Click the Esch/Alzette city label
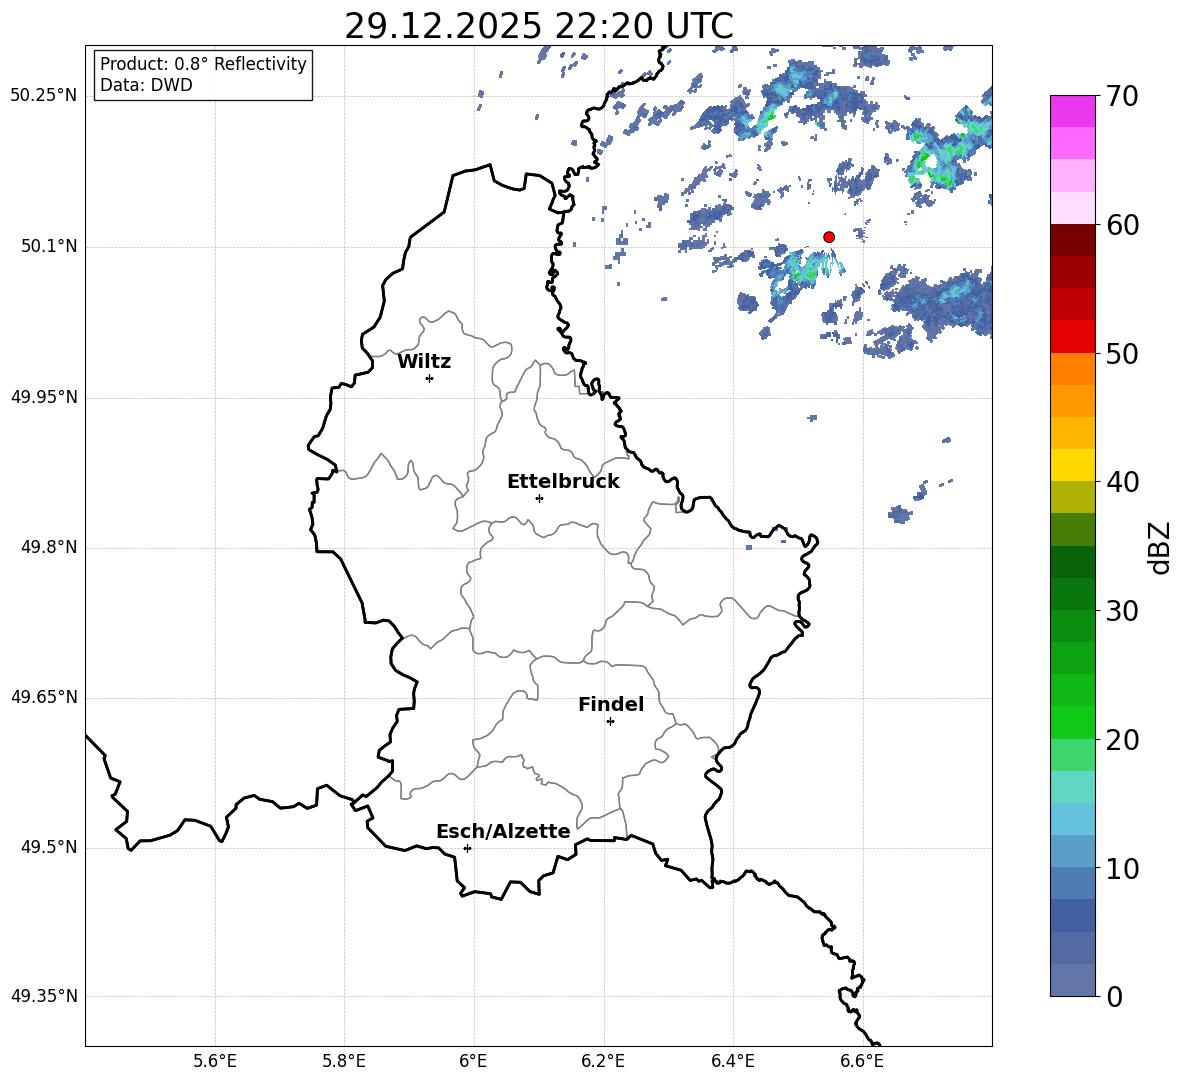This screenshot has width=1184, height=1081. (x=503, y=831)
